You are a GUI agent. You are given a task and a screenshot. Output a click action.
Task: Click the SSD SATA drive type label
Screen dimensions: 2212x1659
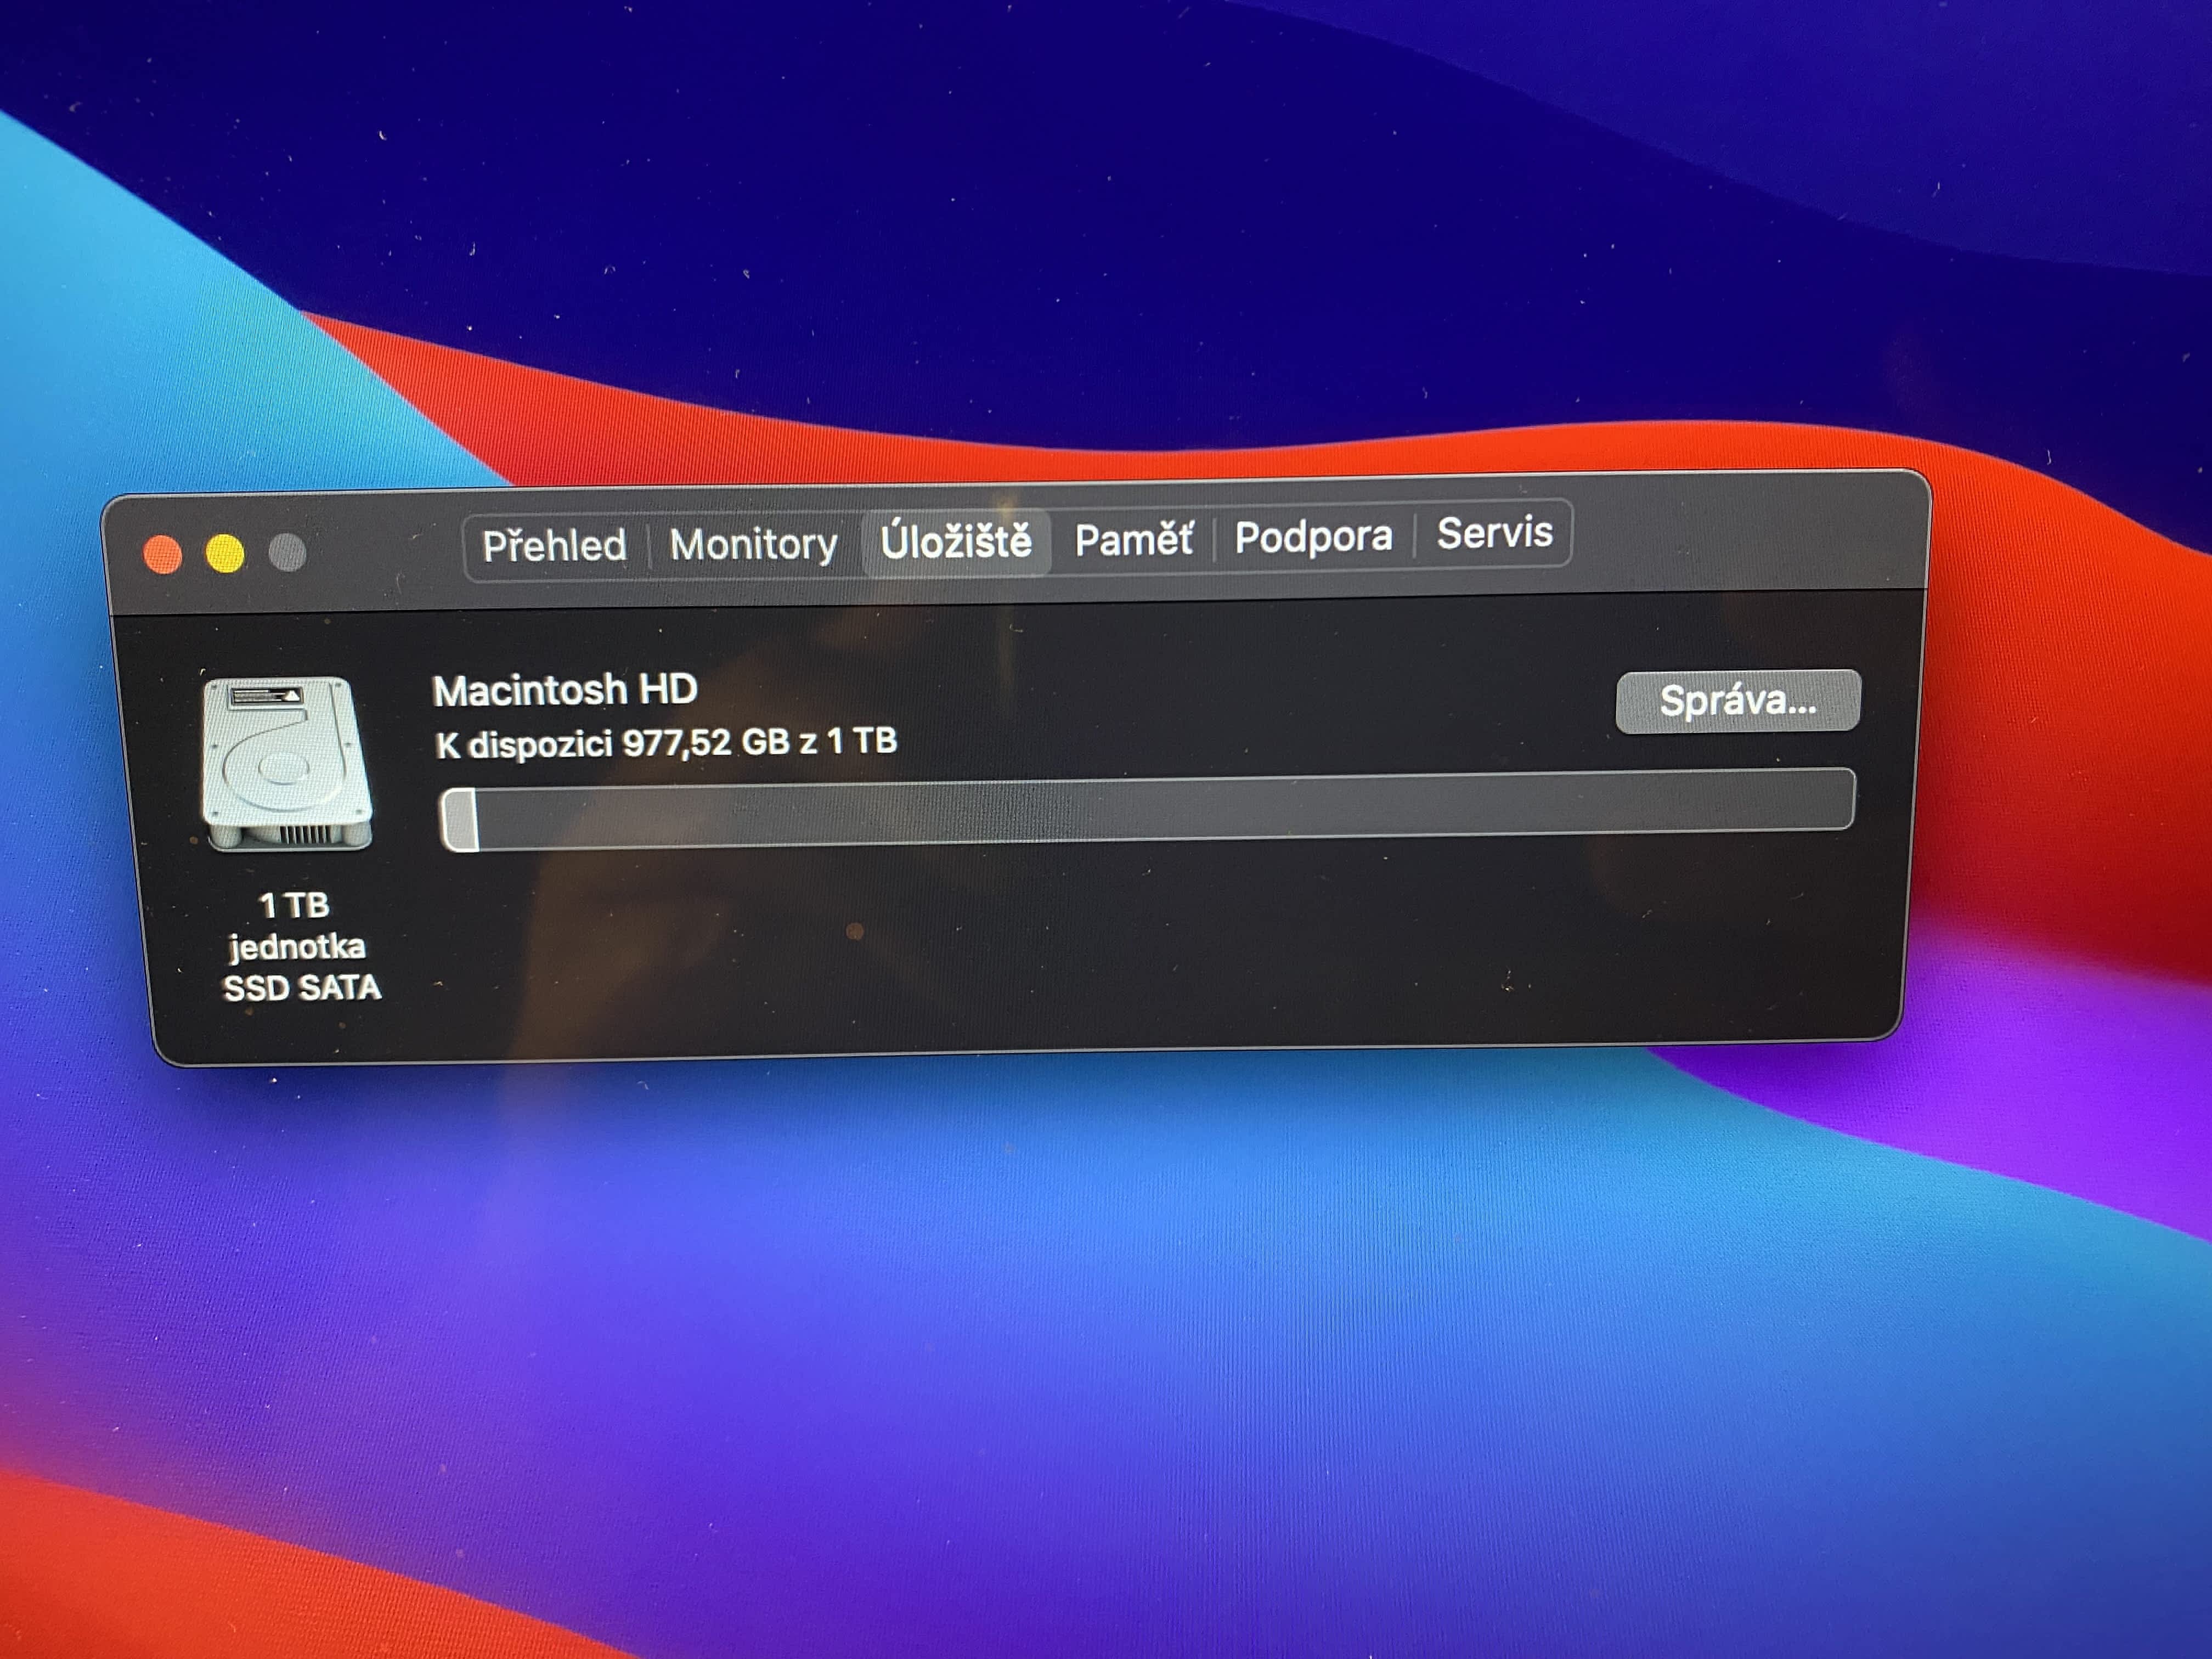(301, 988)
